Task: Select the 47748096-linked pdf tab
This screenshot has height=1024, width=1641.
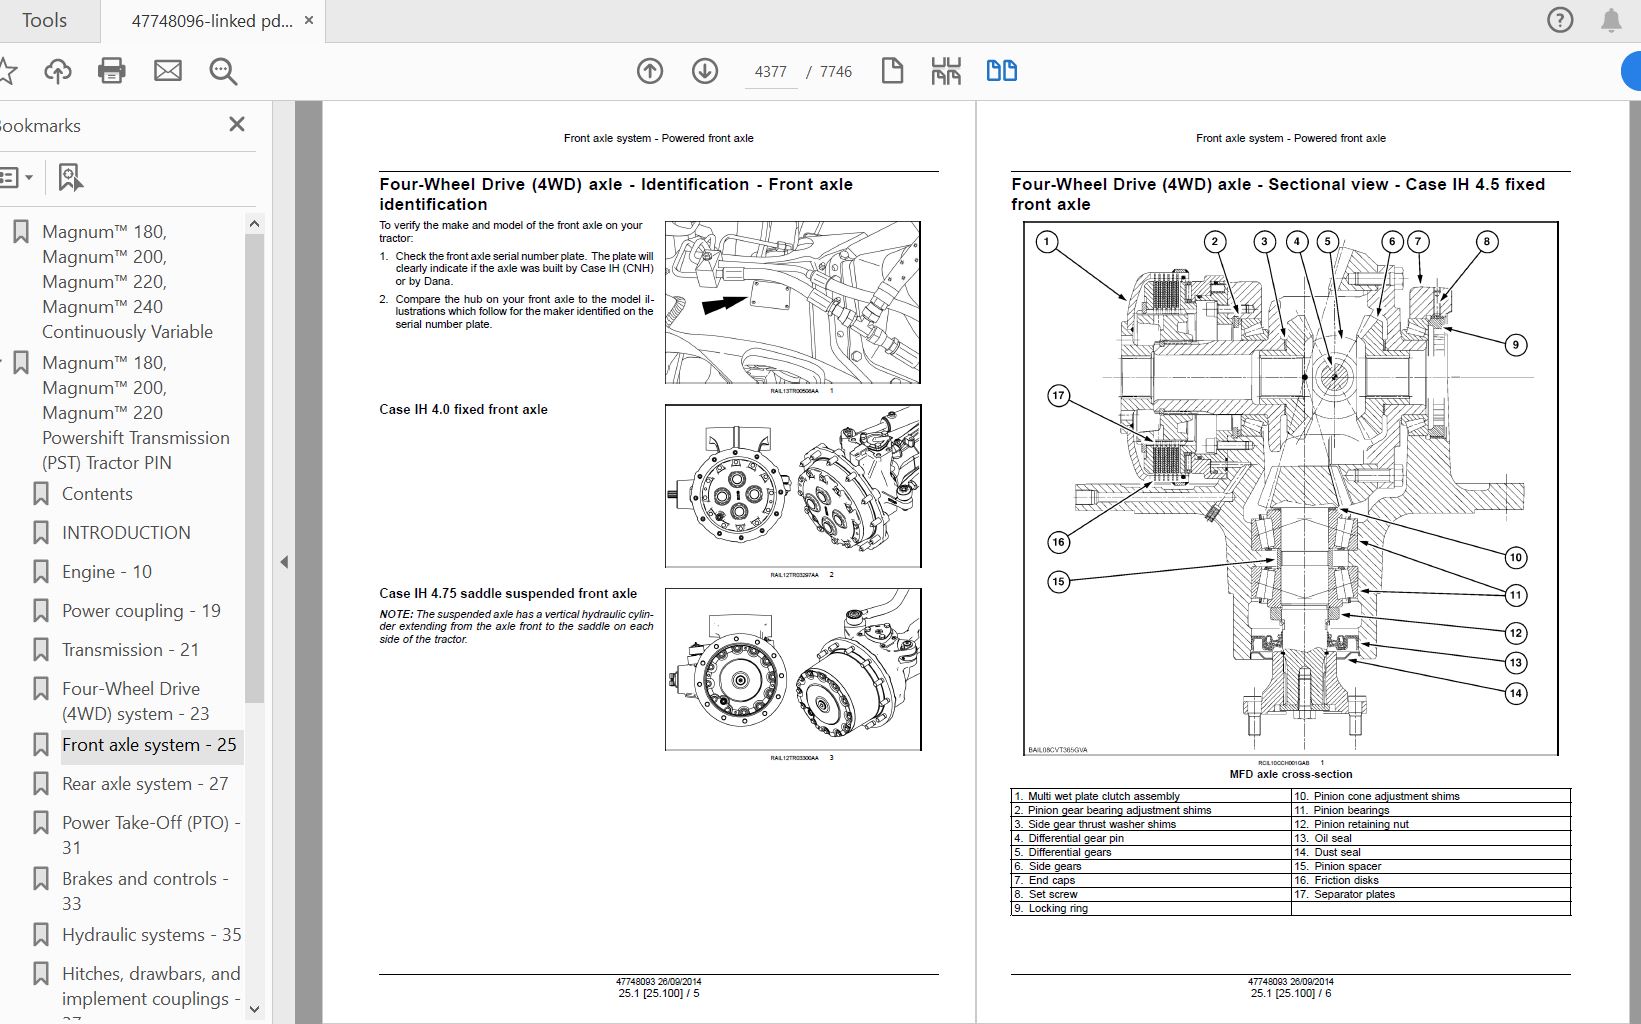Action: 212,21
